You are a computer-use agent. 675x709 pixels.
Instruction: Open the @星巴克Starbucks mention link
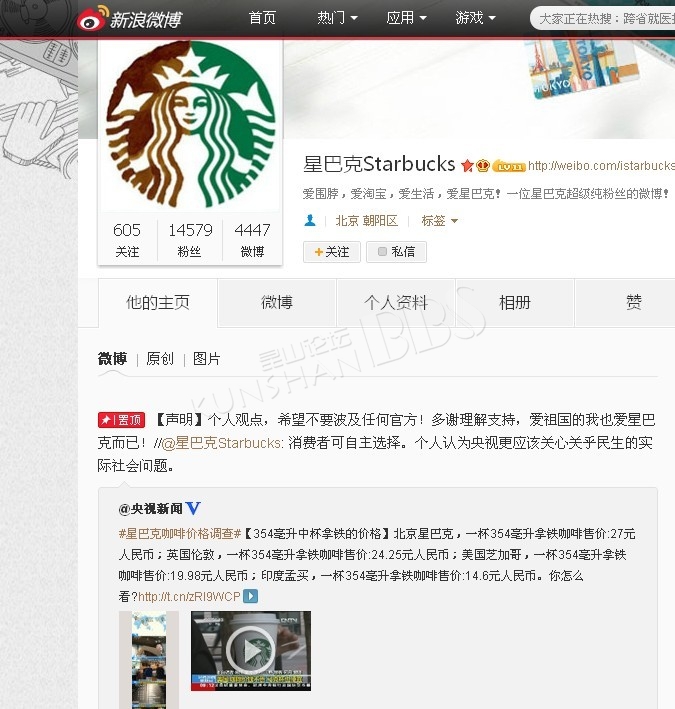tap(222, 443)
